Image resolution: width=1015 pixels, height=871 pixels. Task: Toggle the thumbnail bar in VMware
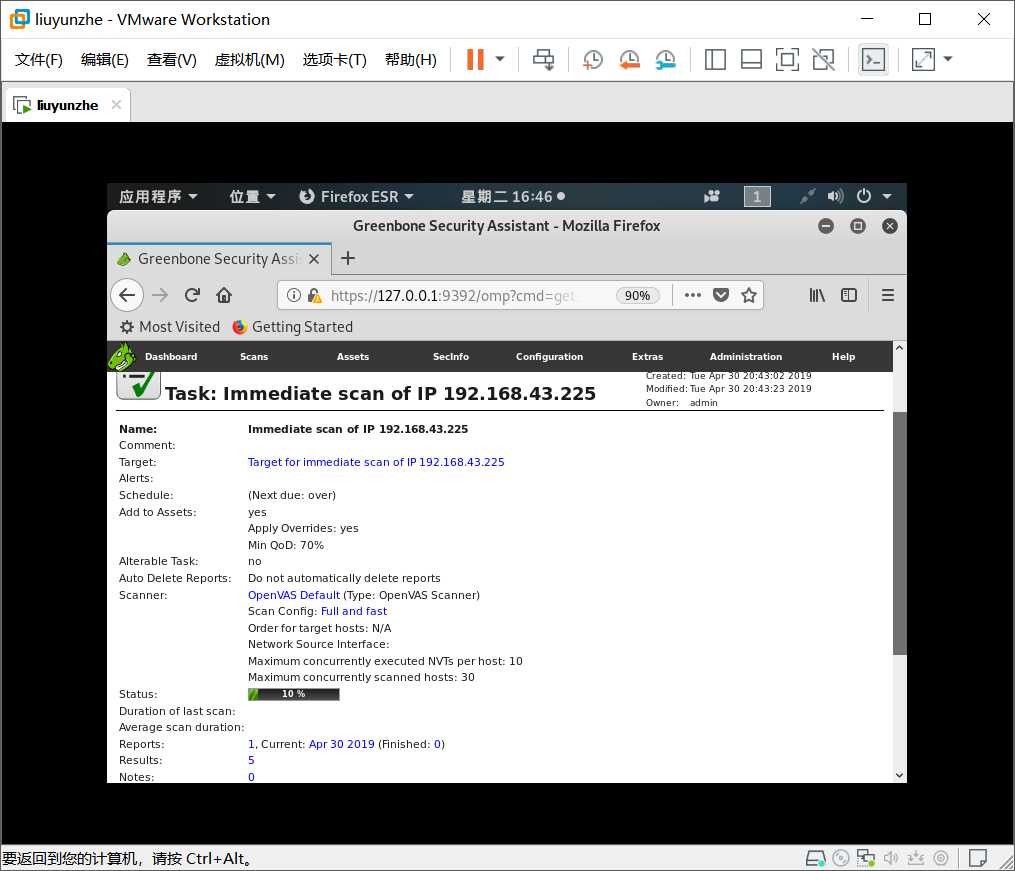coord(751,60)
